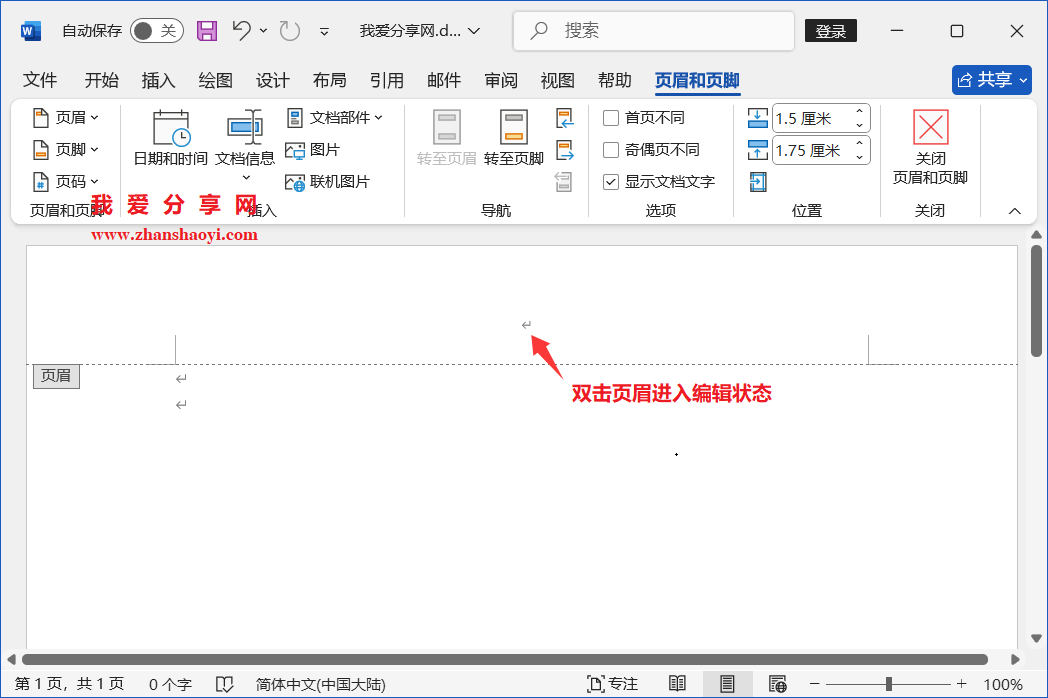Open the proofing spell-check icon
Viewport: 1048px width, 698px height.
(x=225, y=684)
